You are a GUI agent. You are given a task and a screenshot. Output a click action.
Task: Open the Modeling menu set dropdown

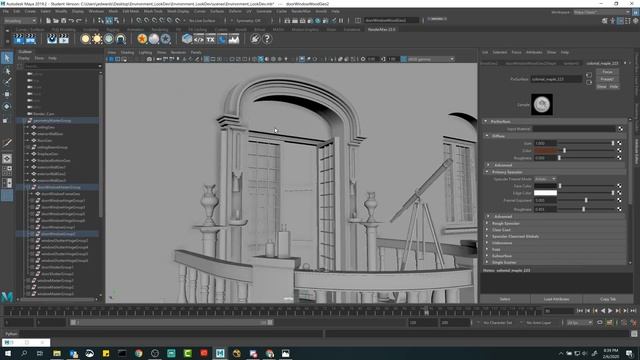pyautogui.click(x=20, y=20)
